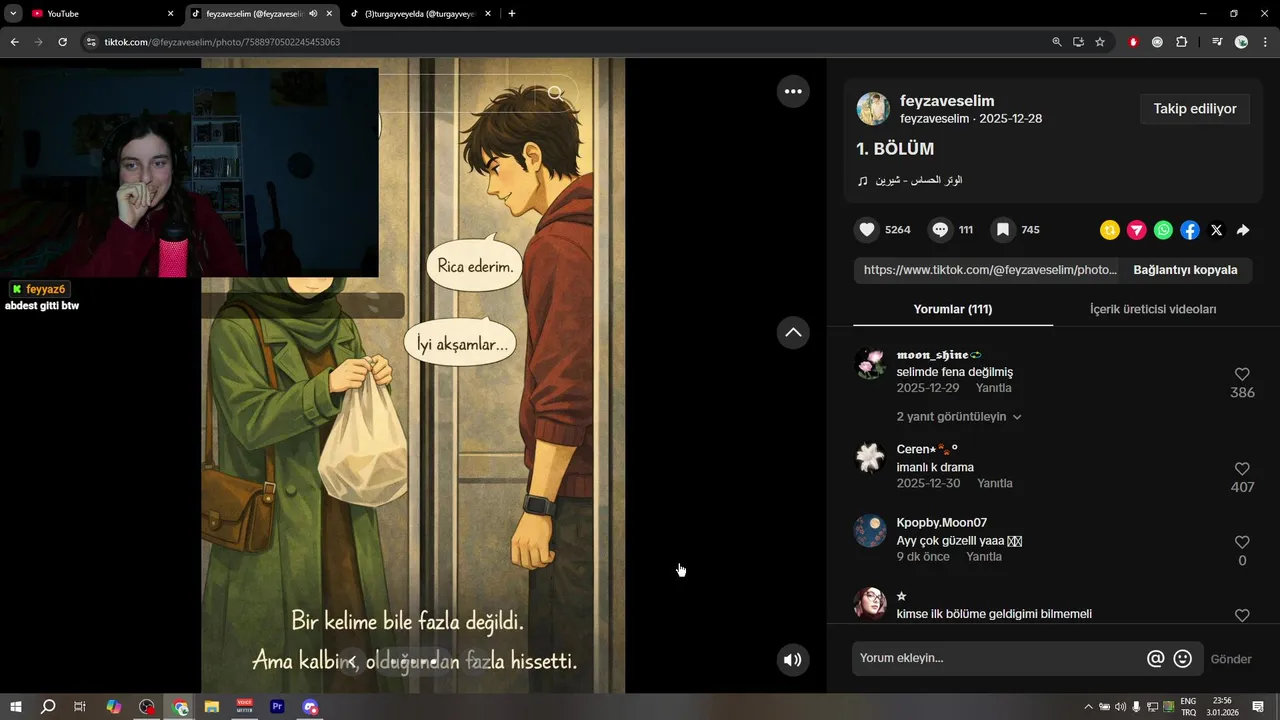Open the sound link below 1. BÖLÜM
This screenshot has height=720, width=1280.
click(910, 180)
